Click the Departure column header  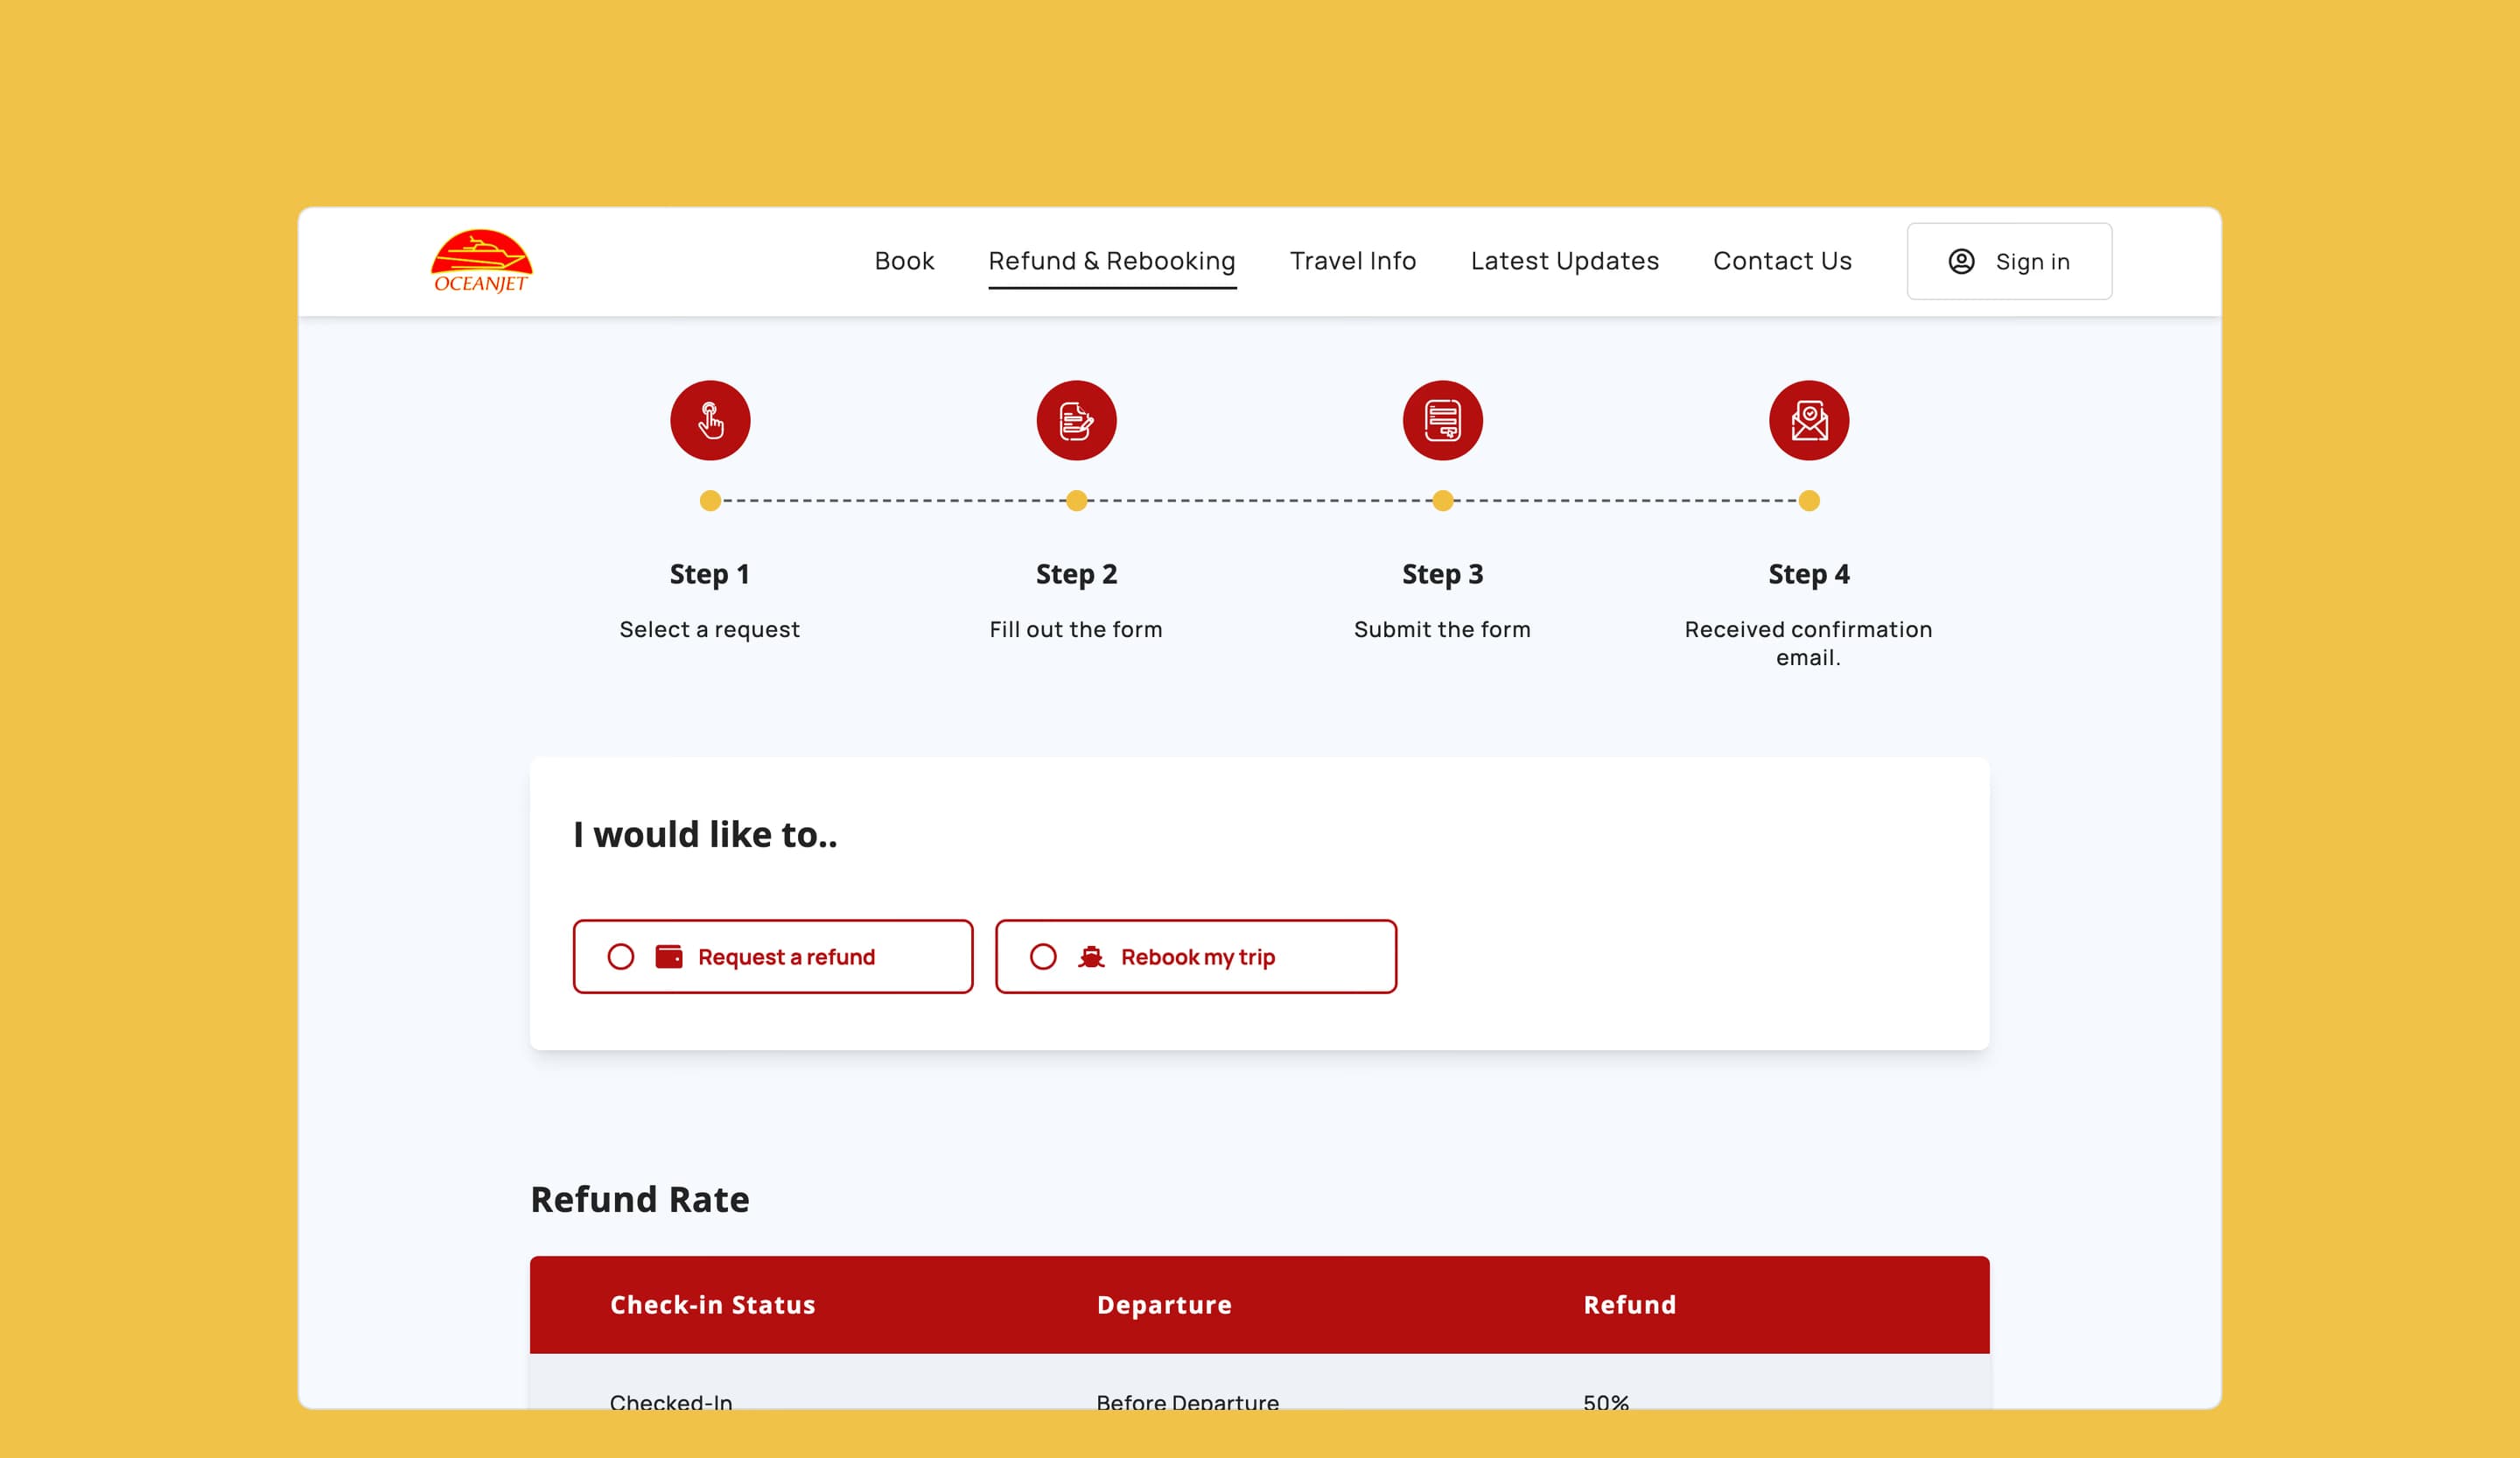(1164, 1304)
